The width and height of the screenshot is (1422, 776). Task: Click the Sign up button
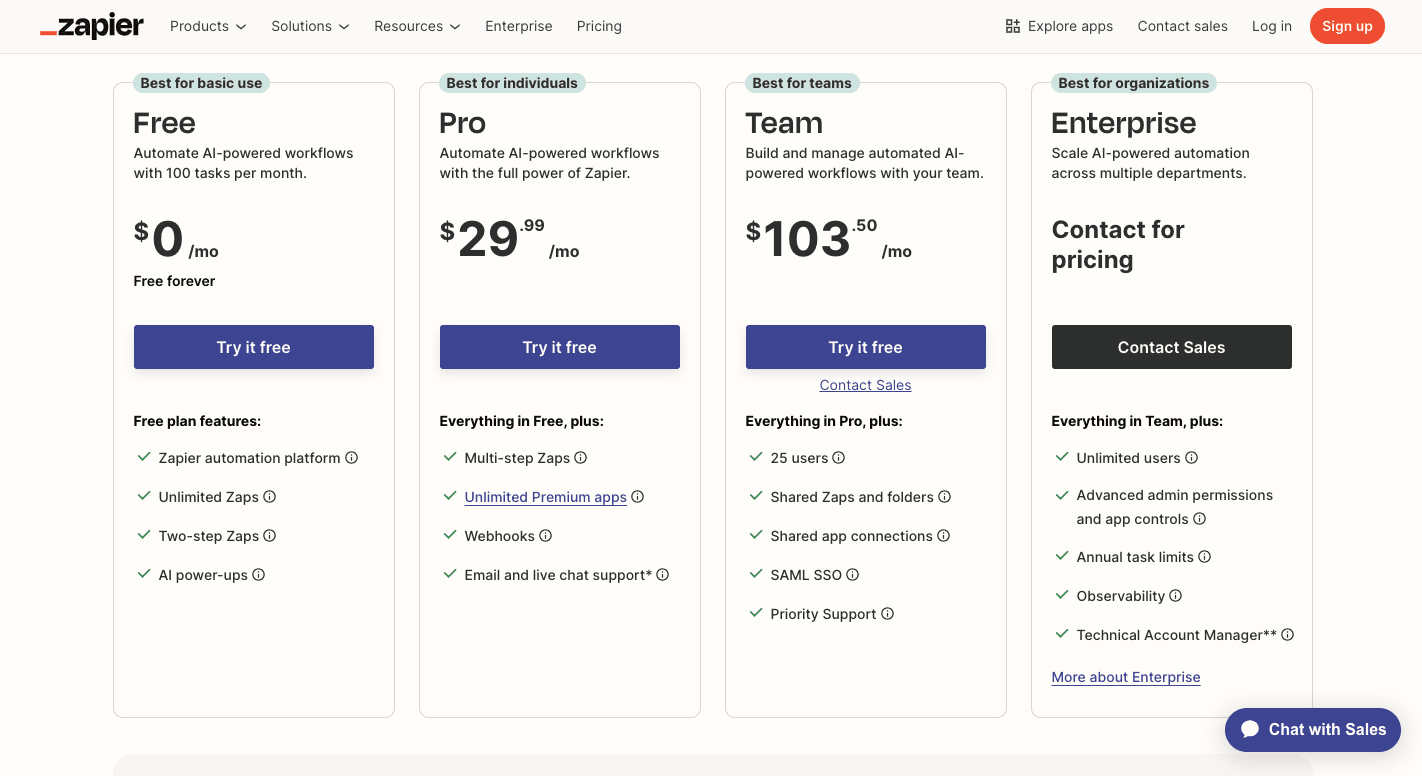[x=1347, y=26]
